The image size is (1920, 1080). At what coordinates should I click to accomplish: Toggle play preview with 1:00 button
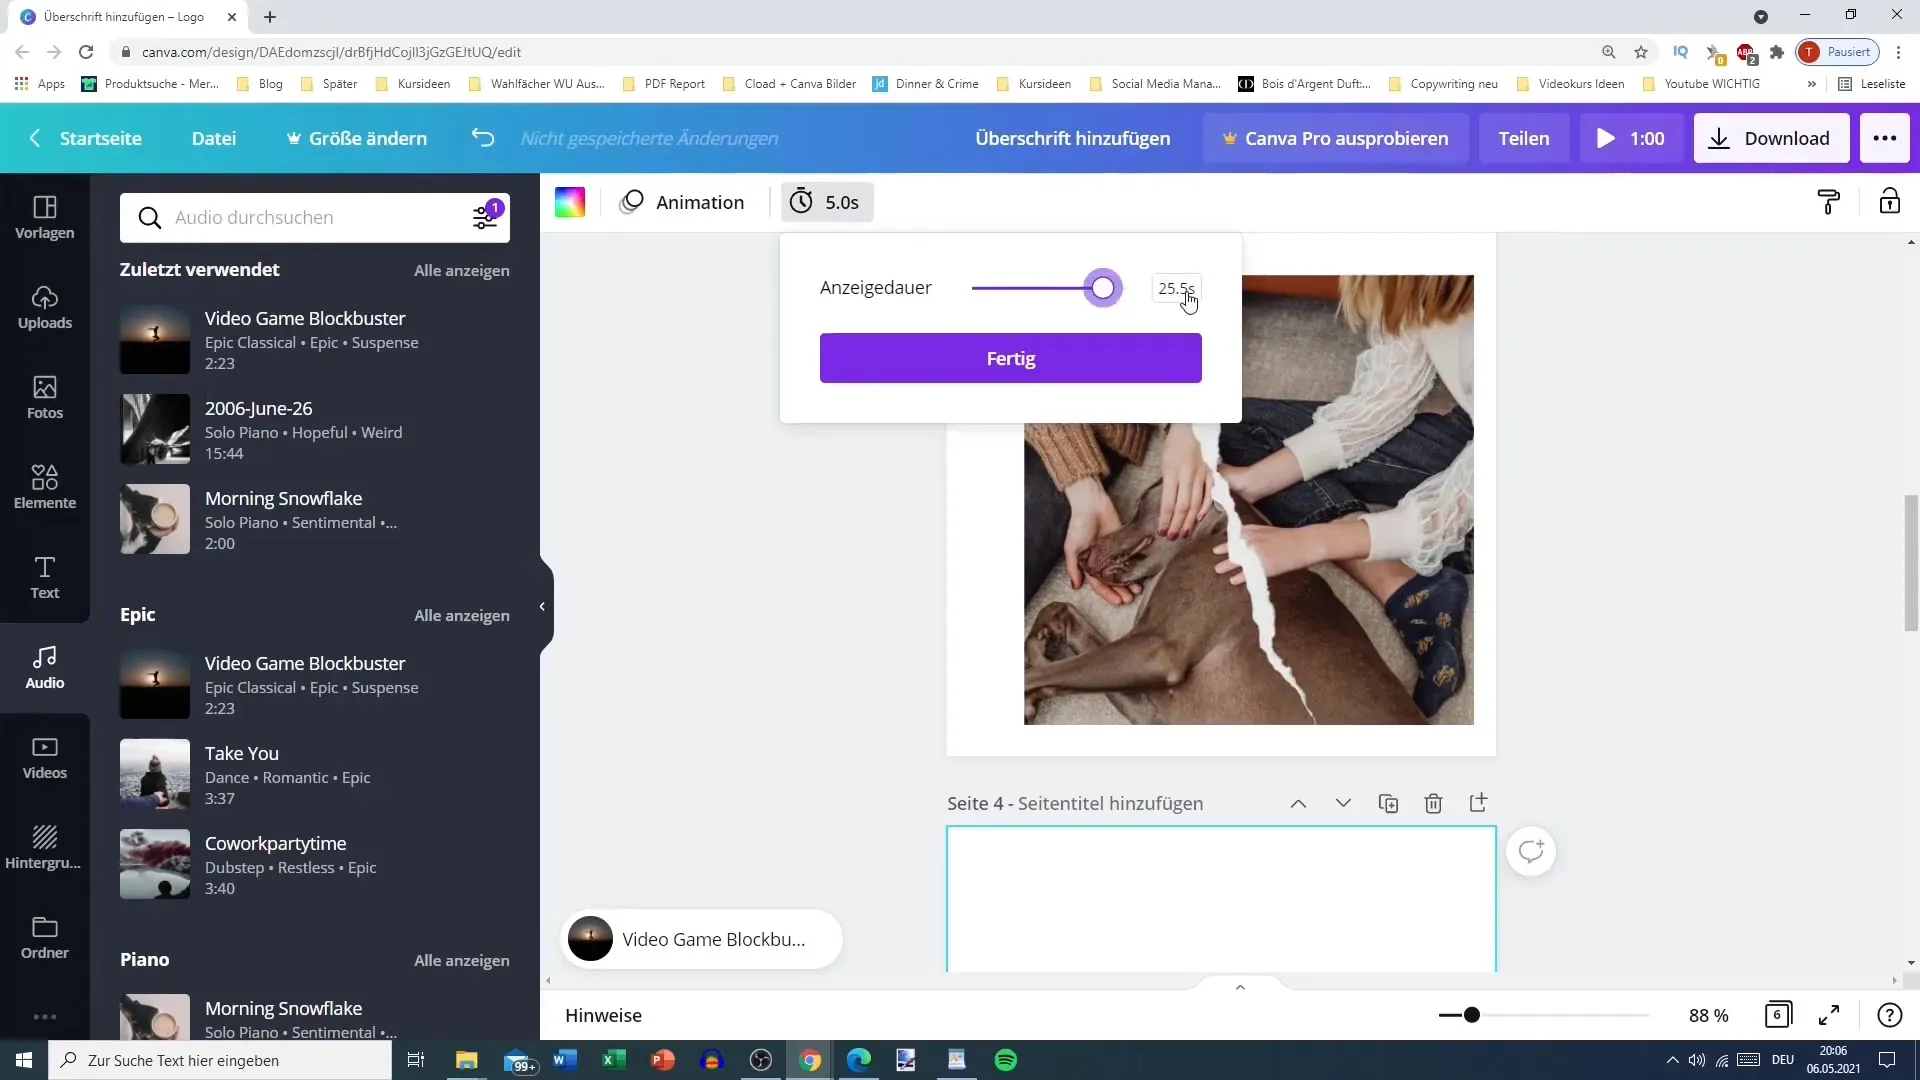(x=1630, y=137)
